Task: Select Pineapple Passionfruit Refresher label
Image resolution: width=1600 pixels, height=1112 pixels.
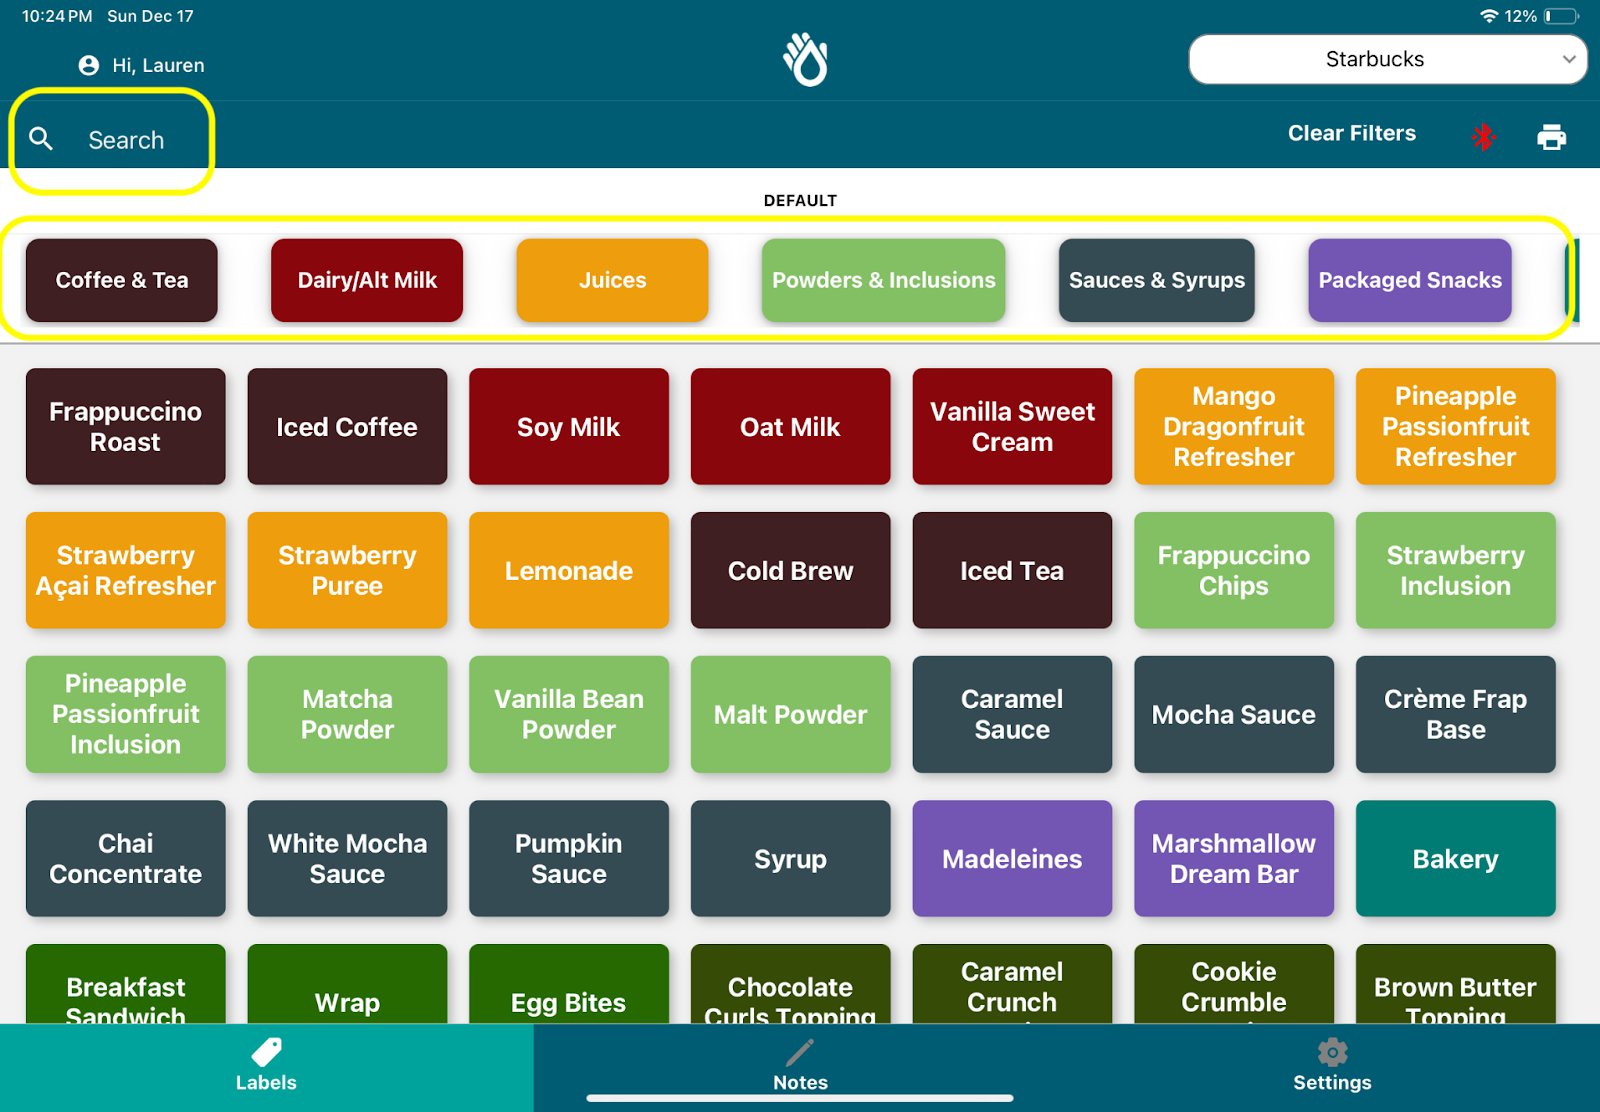Action: [x=1456, y=427]
